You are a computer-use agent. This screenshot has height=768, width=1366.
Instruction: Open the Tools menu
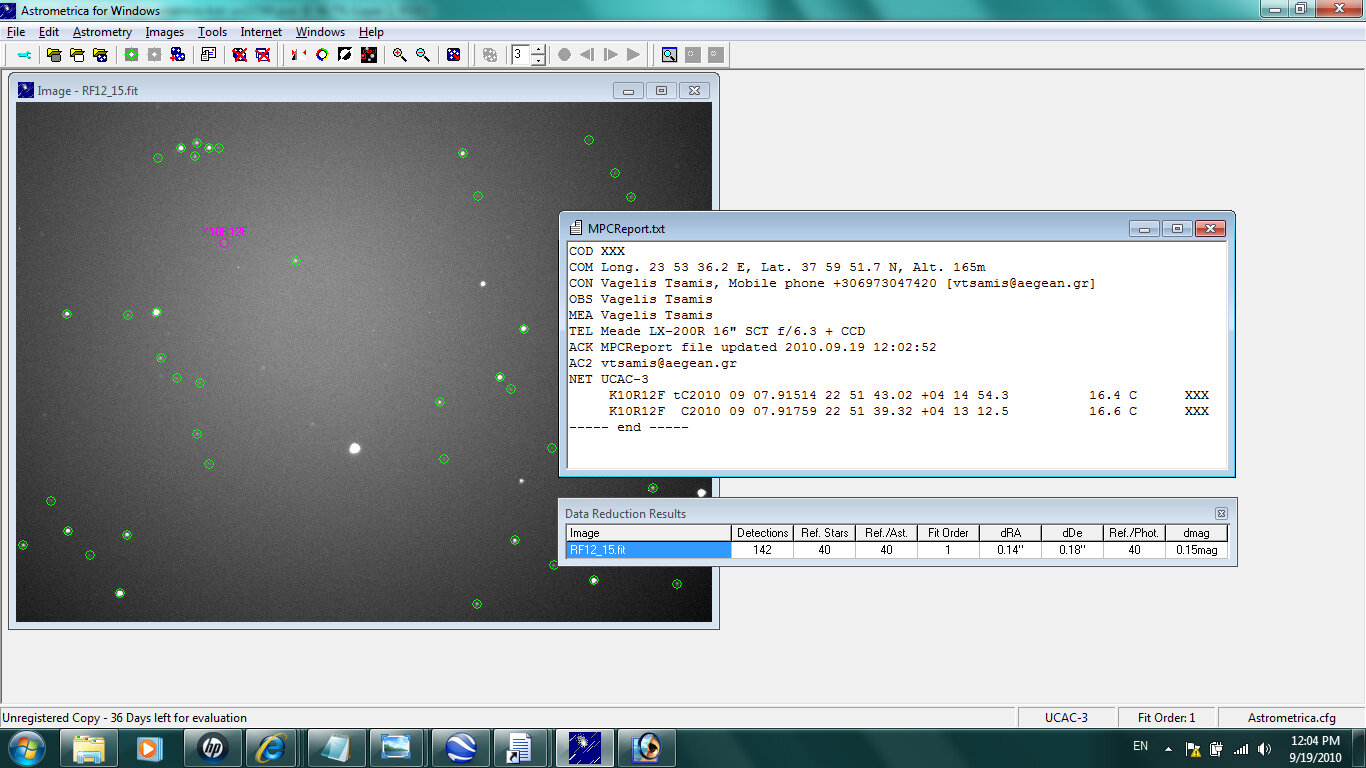[212, 32]
